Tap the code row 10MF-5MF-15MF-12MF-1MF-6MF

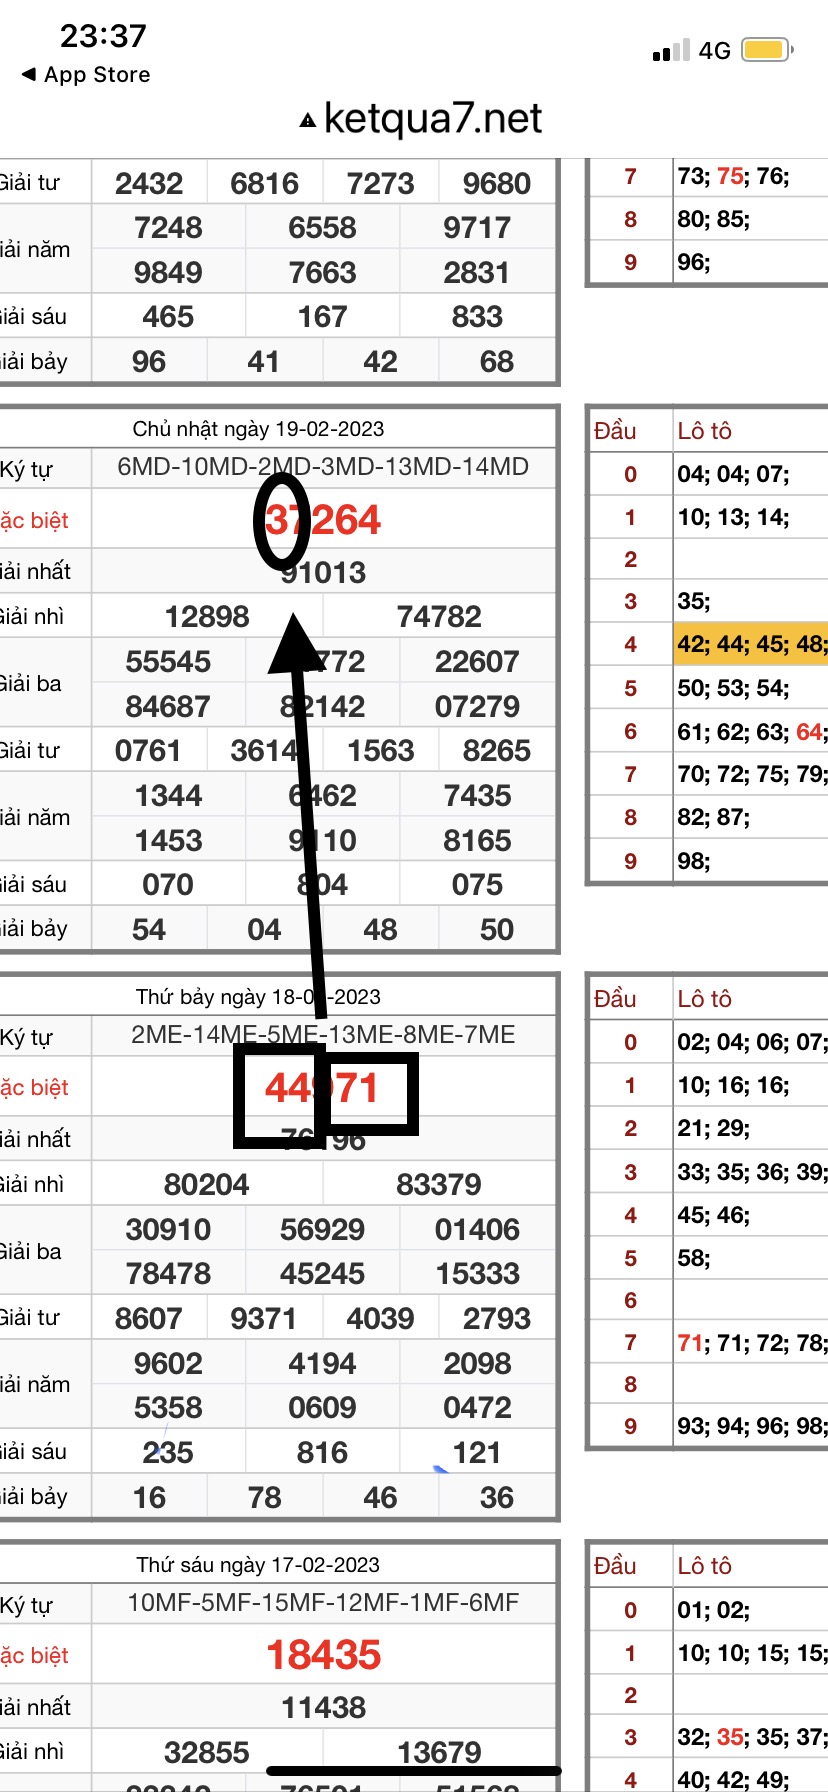pyautogui.click(x=323, y=1603)
